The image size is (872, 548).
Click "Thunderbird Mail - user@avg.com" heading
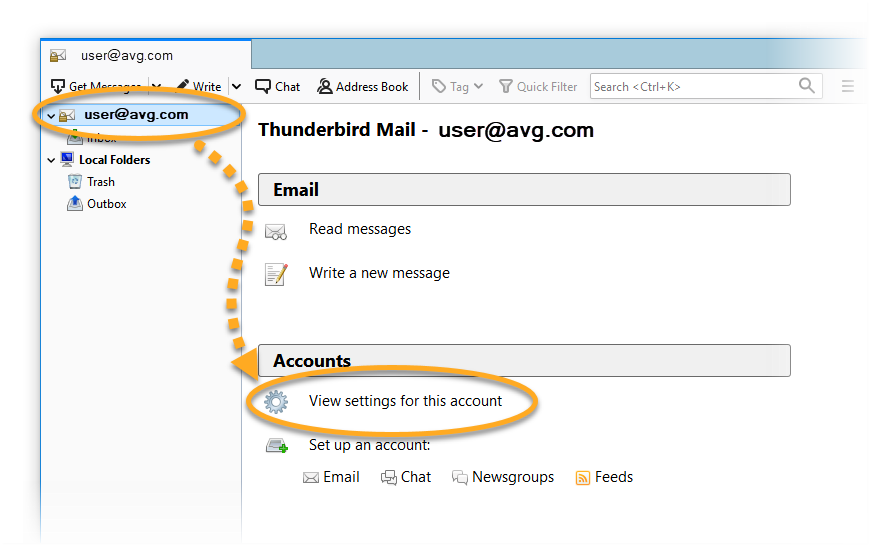click(426, 130)
